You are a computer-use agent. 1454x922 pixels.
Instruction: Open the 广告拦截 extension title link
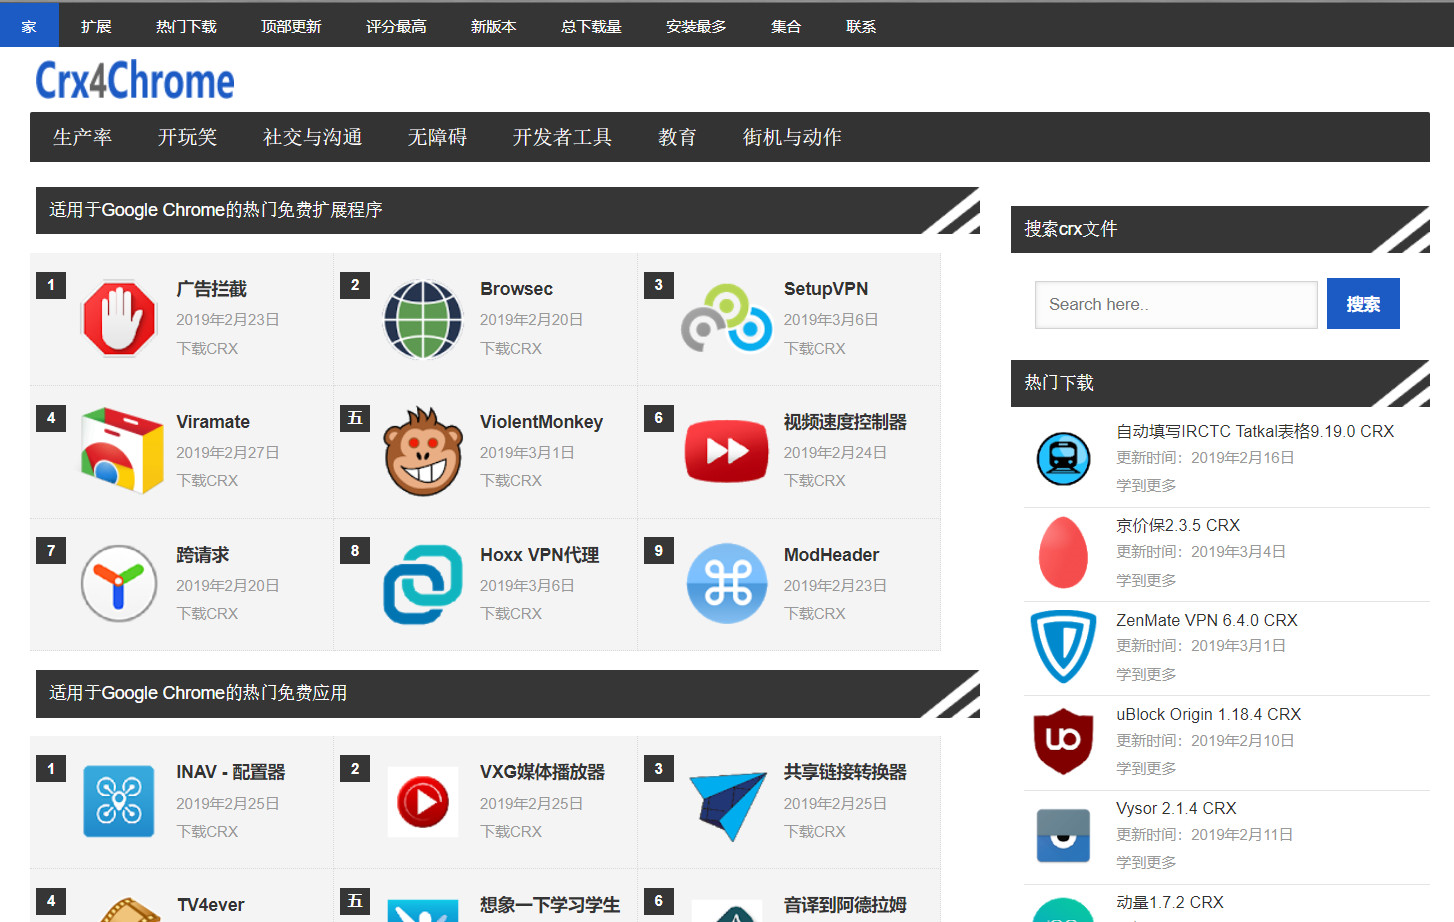(211, 289)
